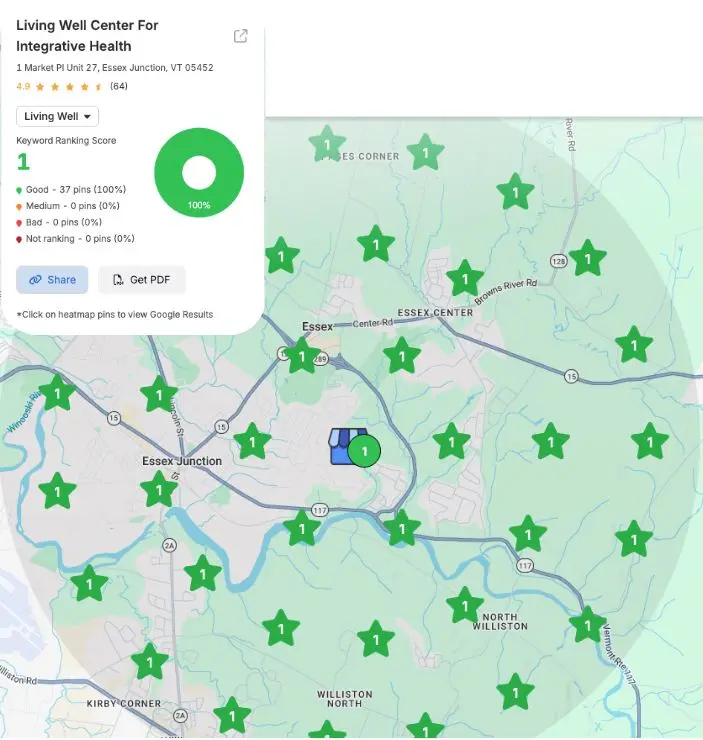Click the green Good legend pin icon
This screenshot has width=703, height=740.
point(19,190)
